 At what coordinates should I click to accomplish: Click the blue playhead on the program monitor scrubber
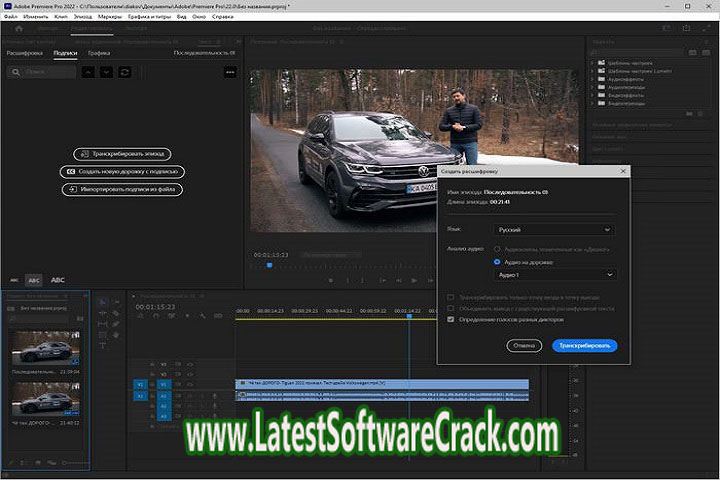[x=269, y=265]
